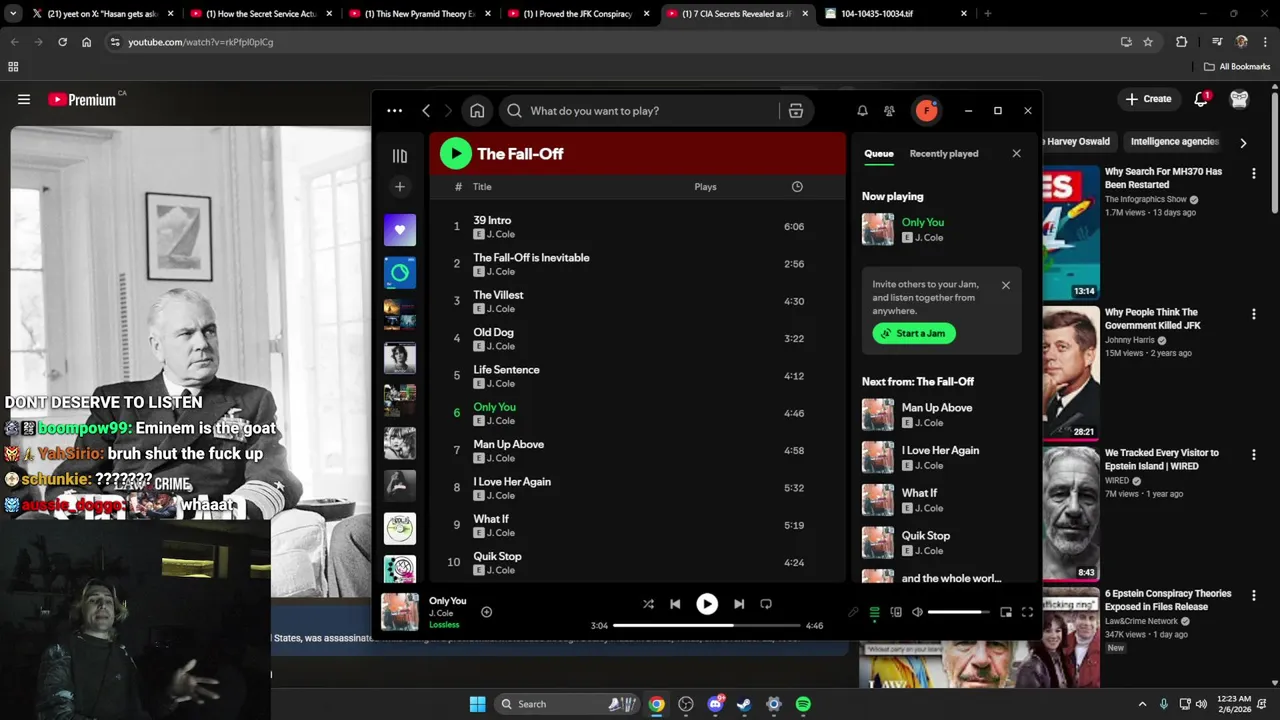Mute Spotify via the speaker icon

(917, 612)
